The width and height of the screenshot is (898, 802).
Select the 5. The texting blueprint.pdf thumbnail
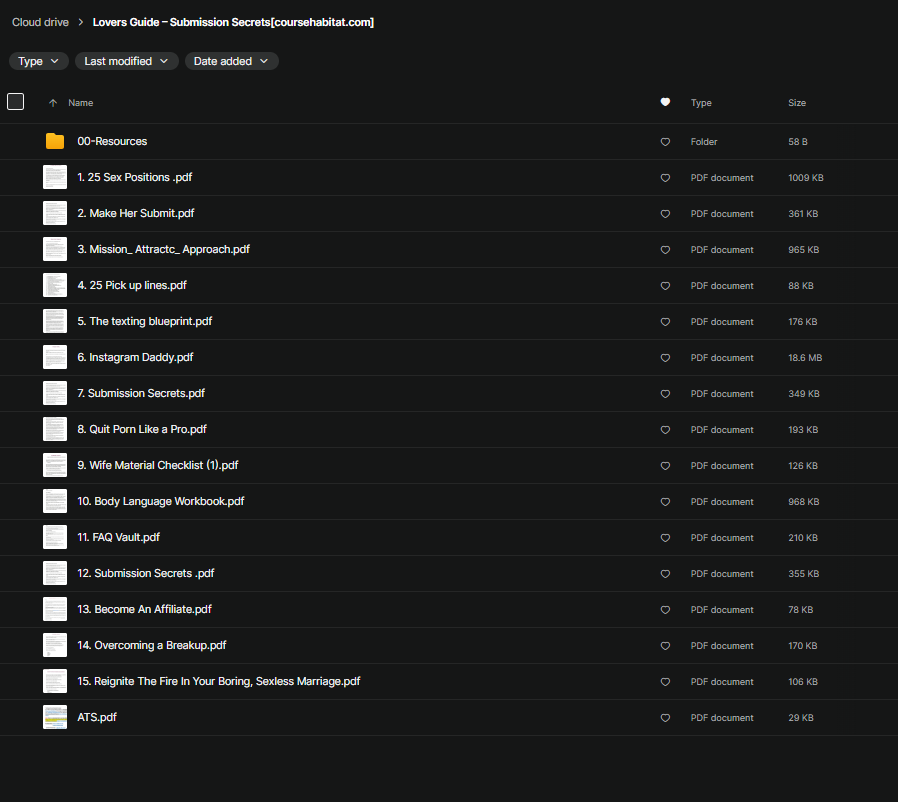pos(55,321)
